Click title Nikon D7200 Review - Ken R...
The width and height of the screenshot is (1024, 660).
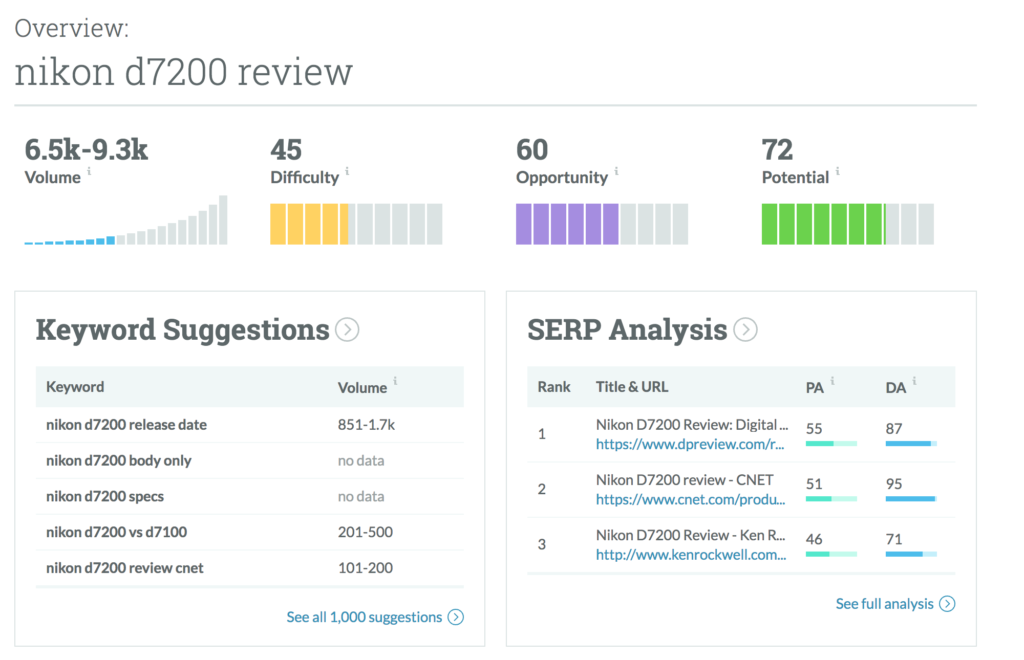pyautogui.click(x=690, y=536)
